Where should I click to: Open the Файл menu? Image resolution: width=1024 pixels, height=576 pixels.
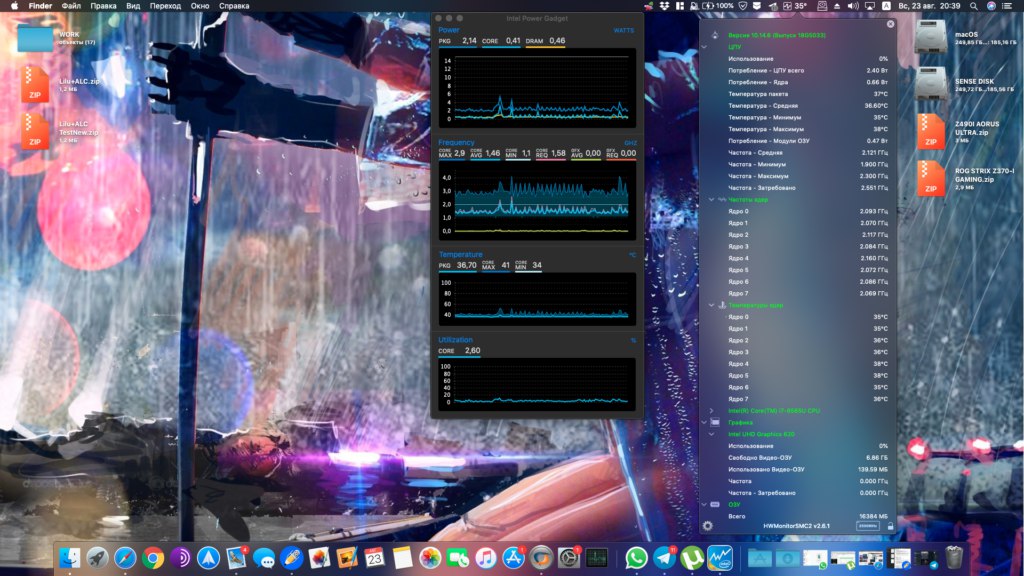pos(71,6)
